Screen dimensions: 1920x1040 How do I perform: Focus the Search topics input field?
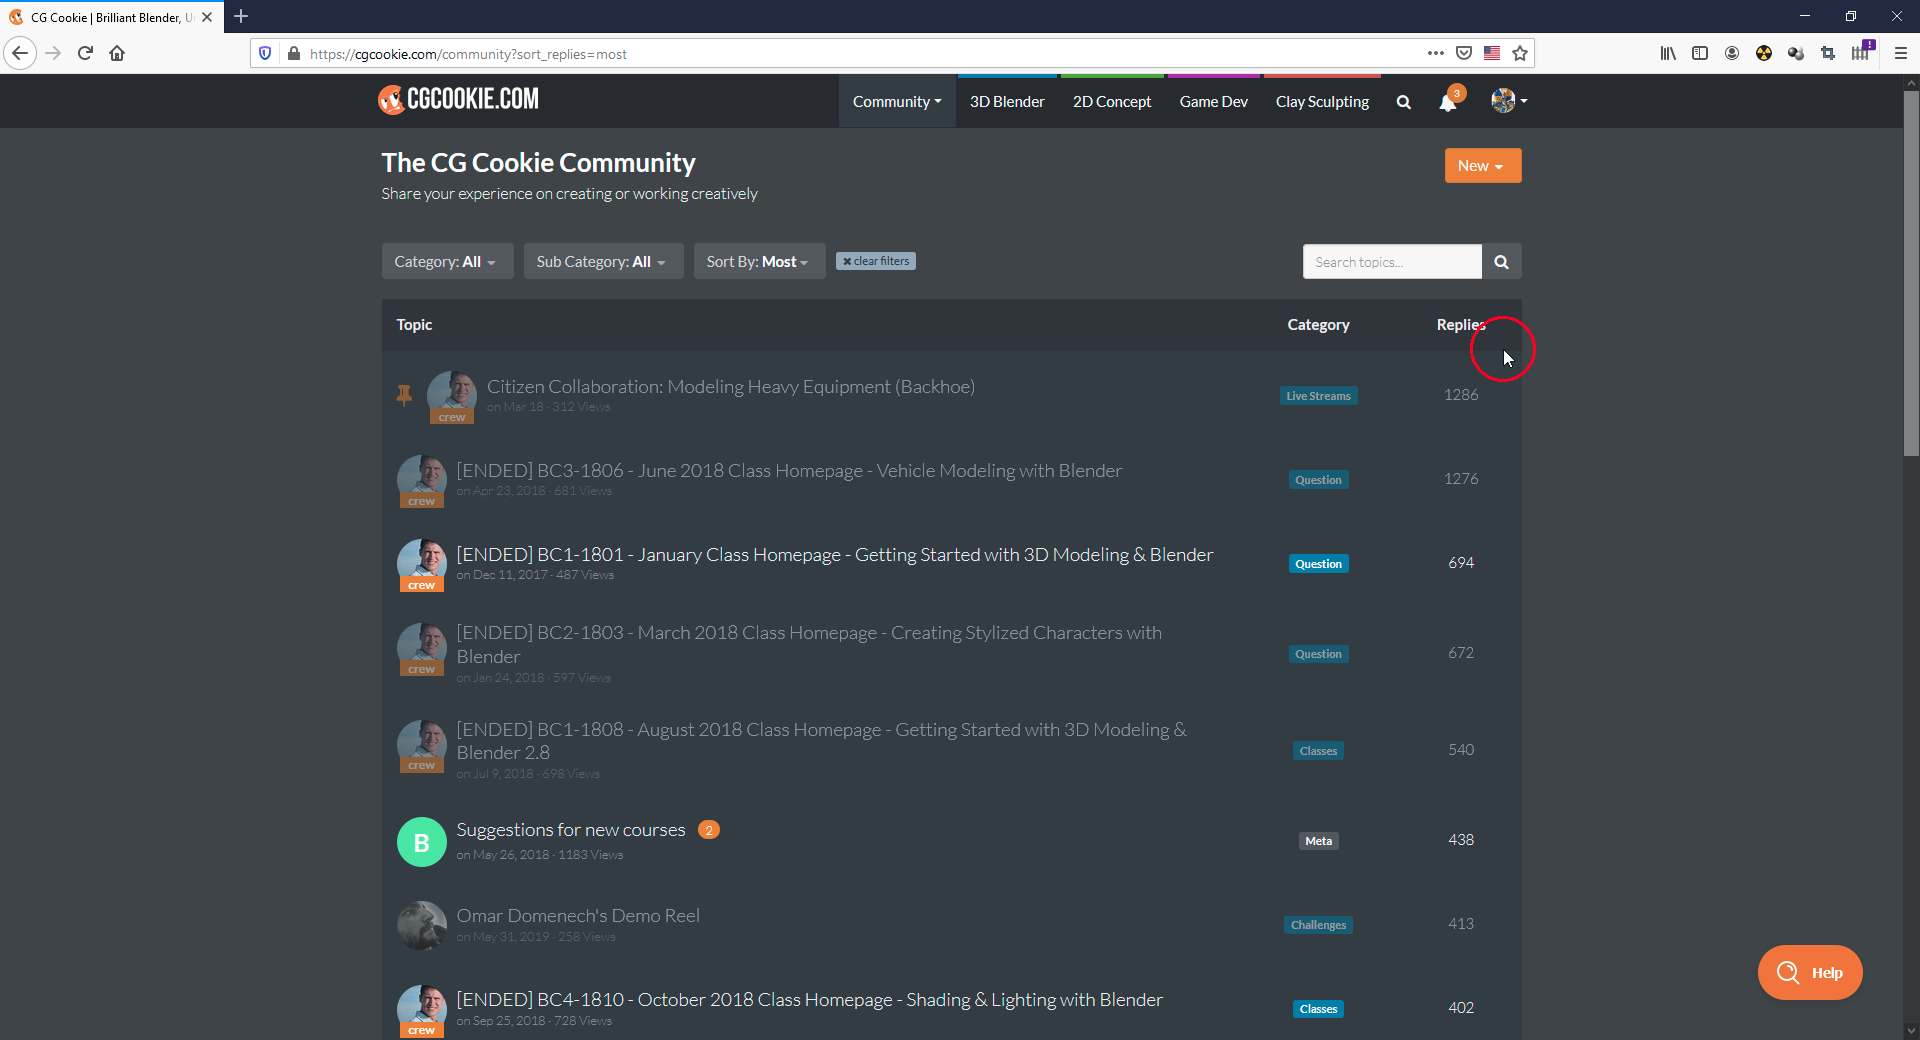(1392, 262)
